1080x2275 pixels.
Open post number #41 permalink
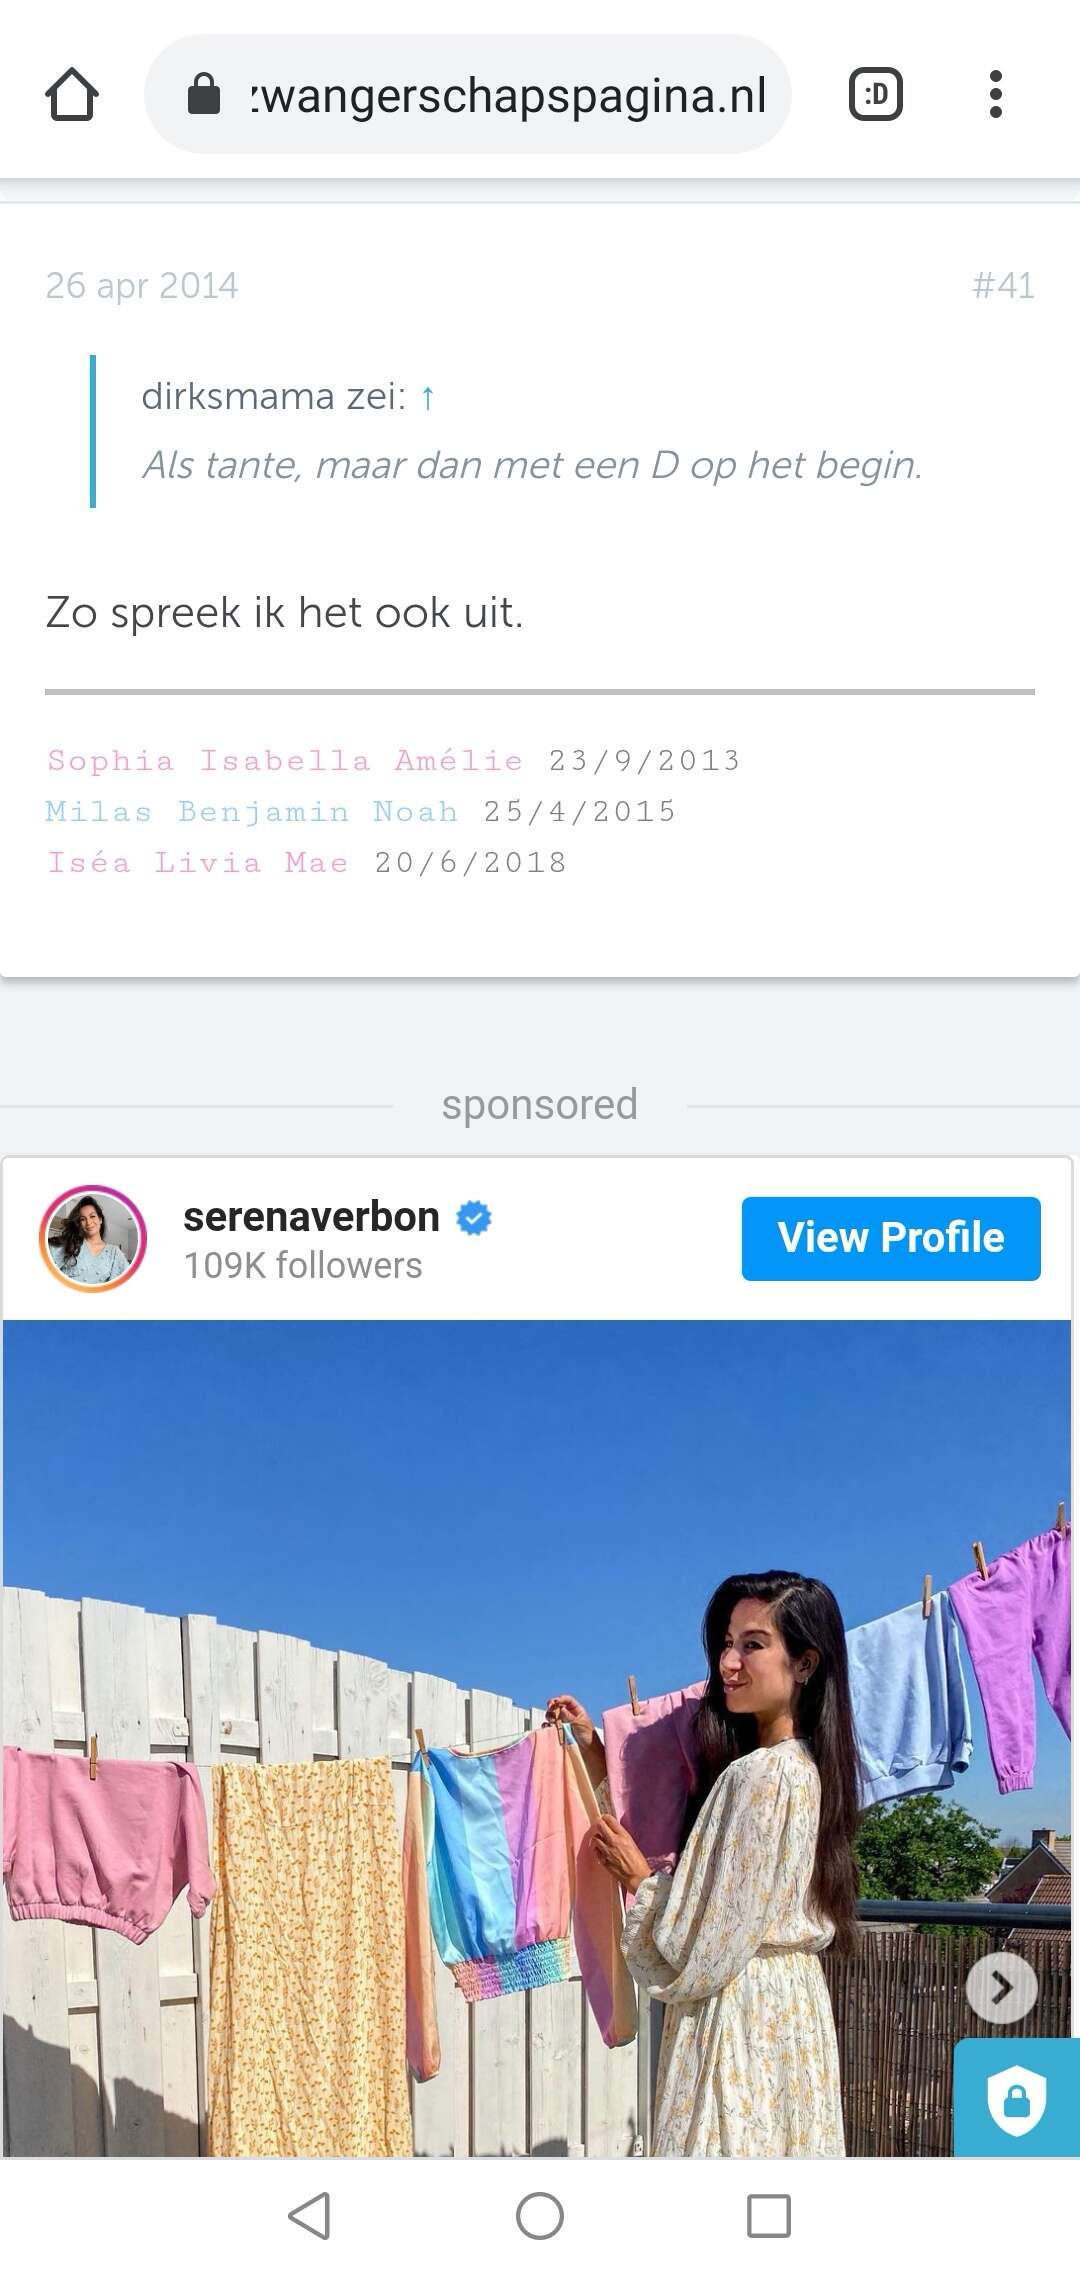pos(1003,286)
